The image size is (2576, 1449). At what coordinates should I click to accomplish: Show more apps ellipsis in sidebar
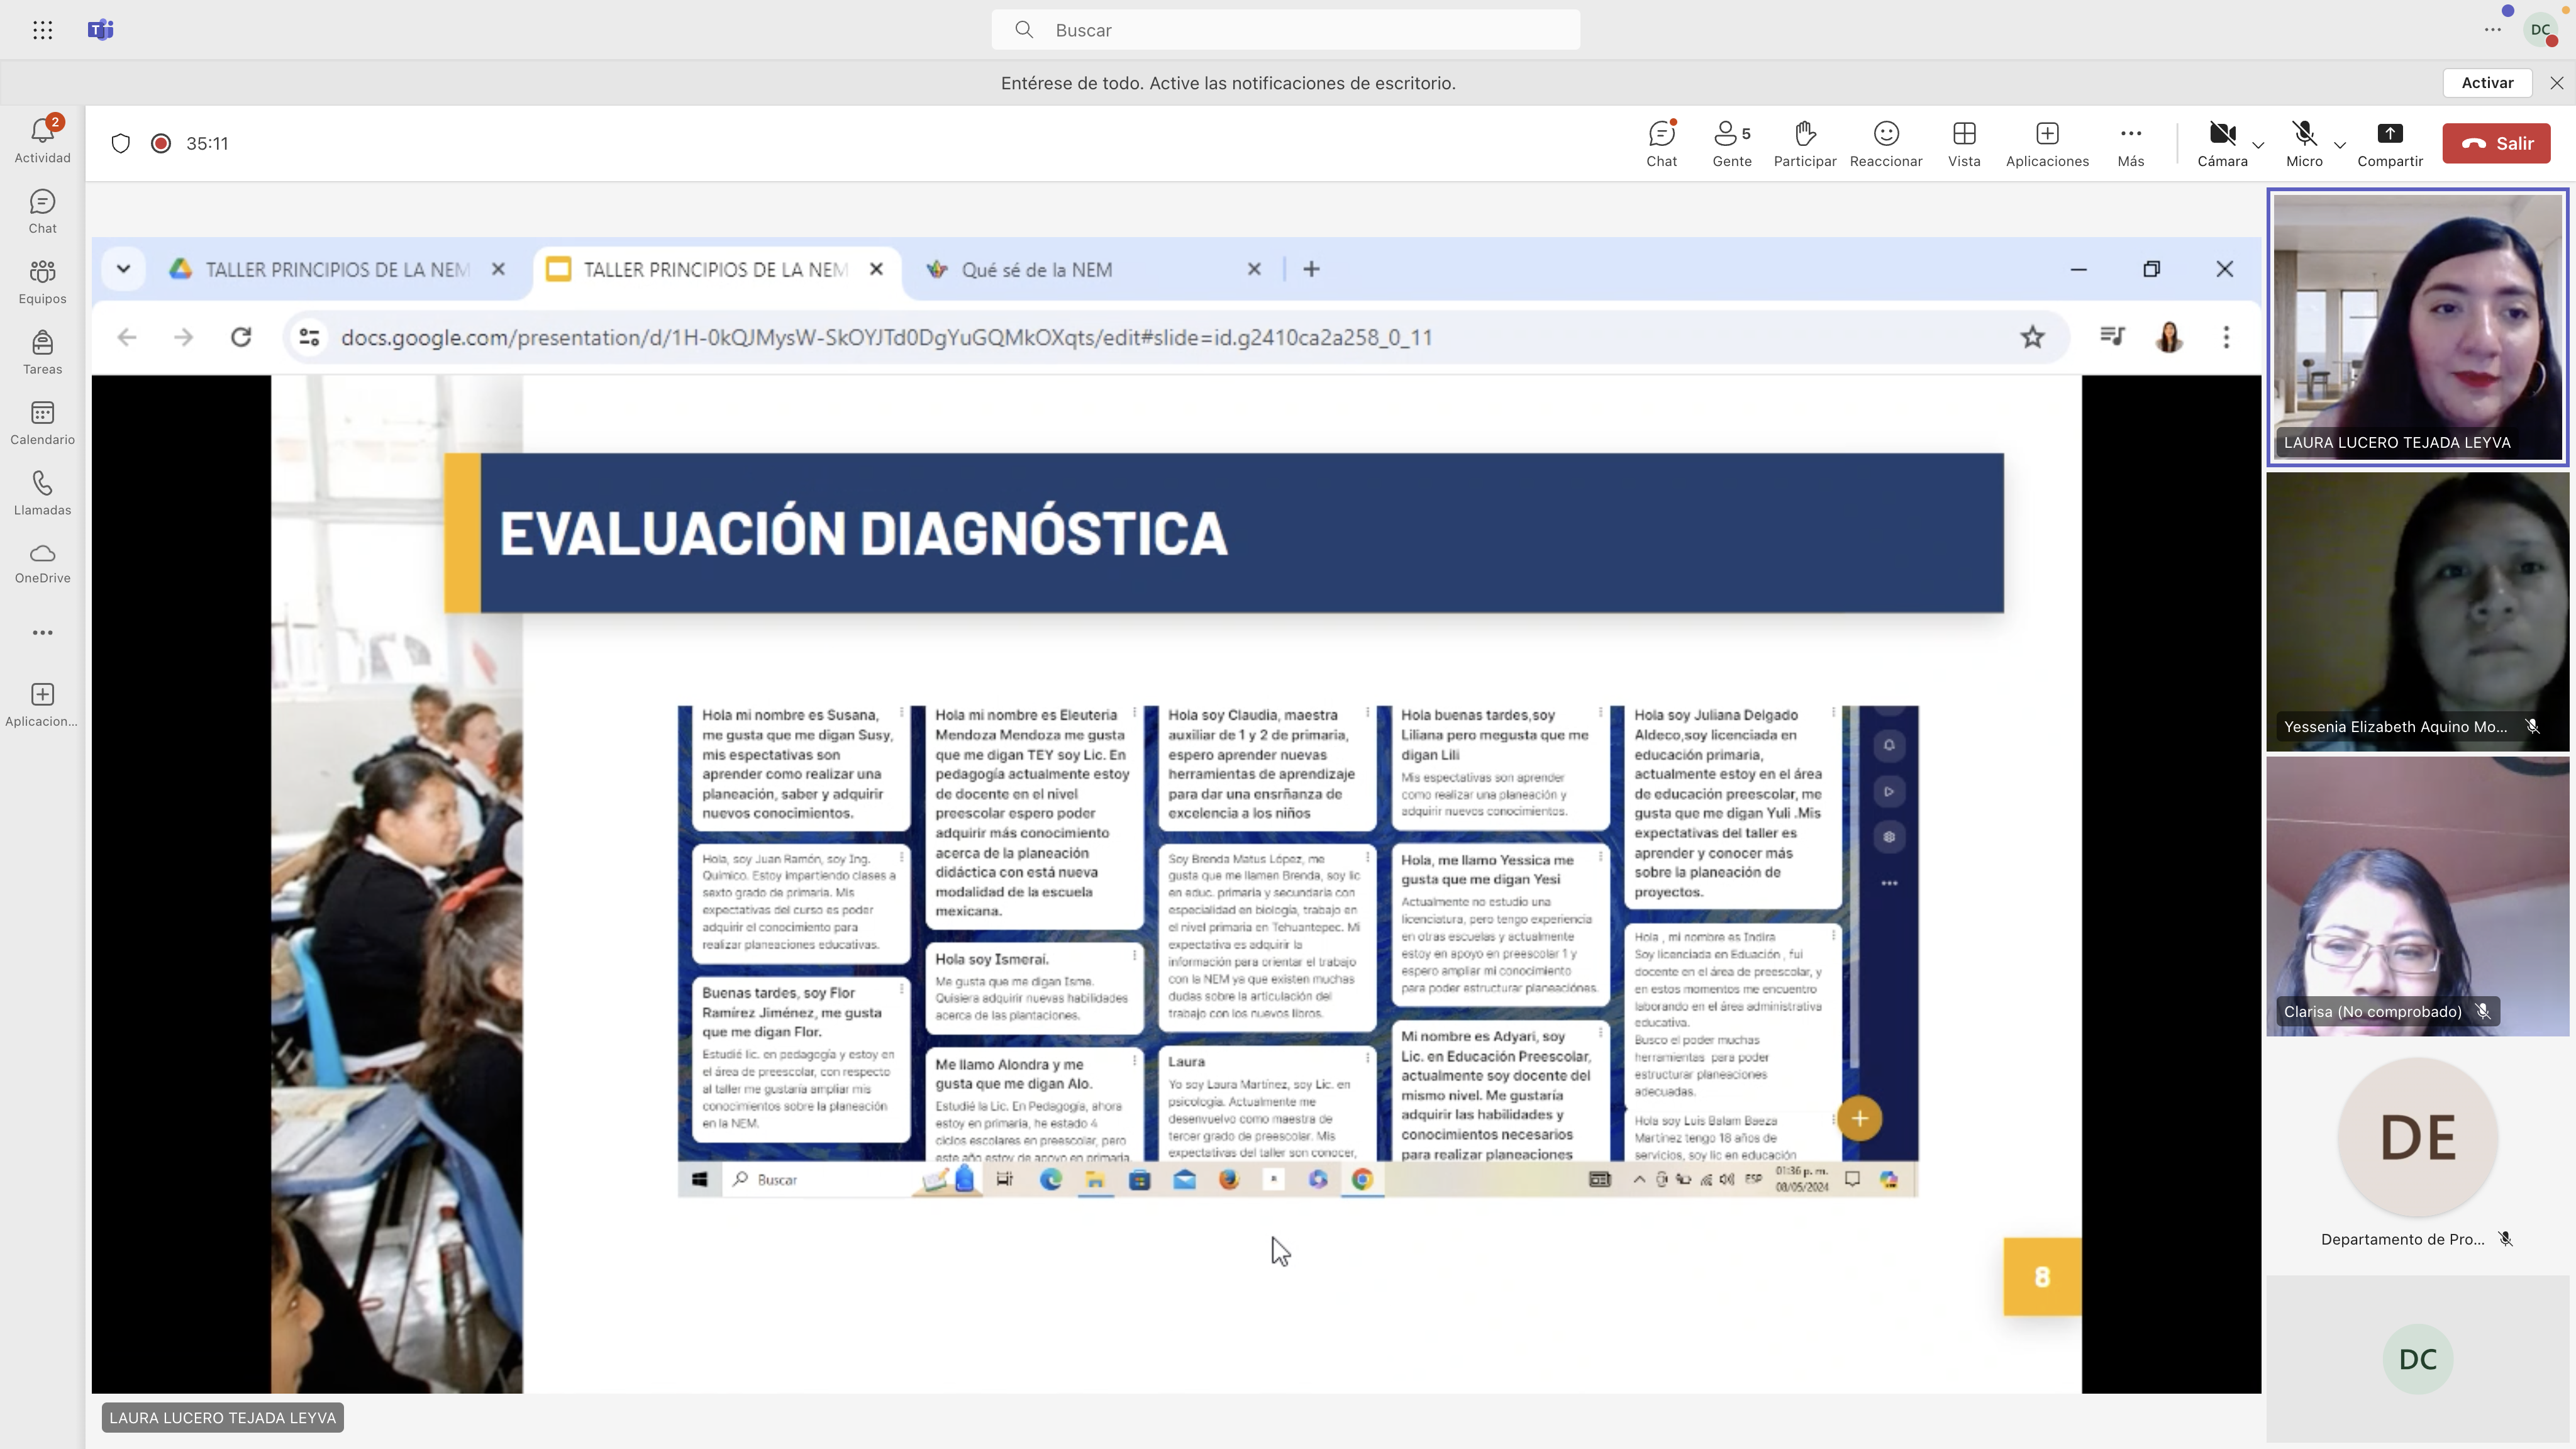point(42,632)
